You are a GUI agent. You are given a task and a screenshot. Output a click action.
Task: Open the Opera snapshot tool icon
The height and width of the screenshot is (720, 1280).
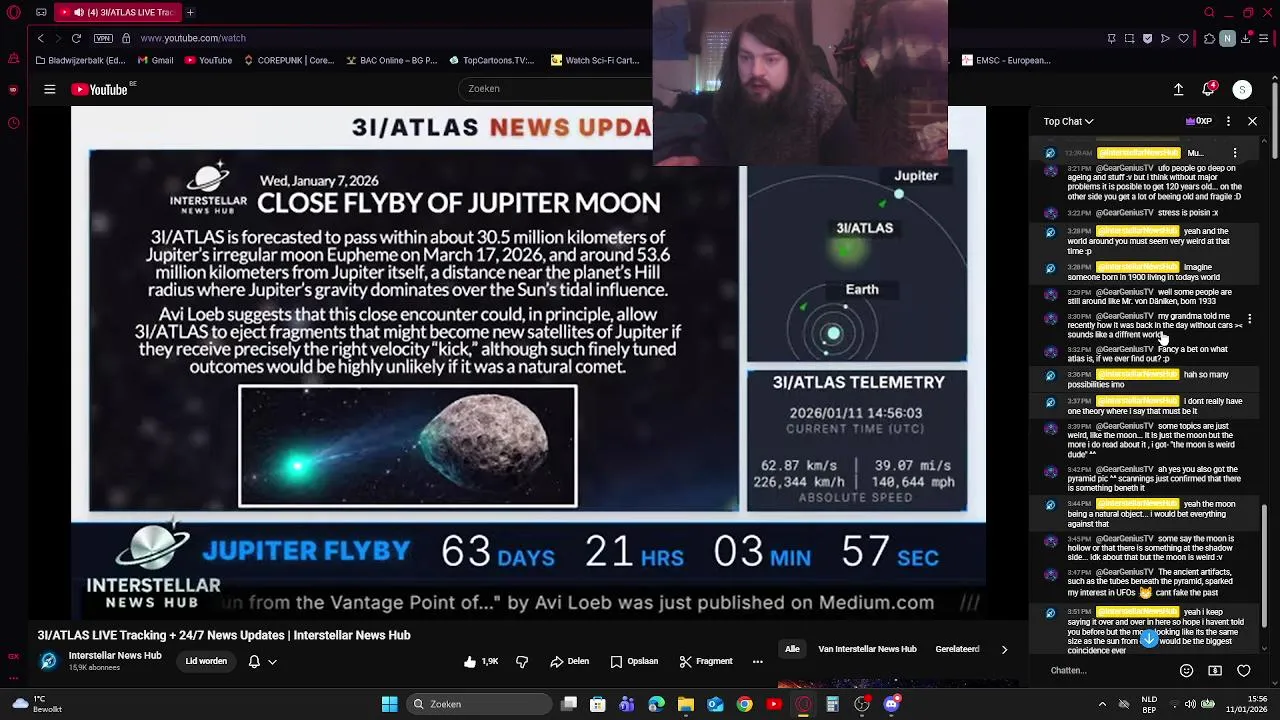click(x=1129, y=38)
